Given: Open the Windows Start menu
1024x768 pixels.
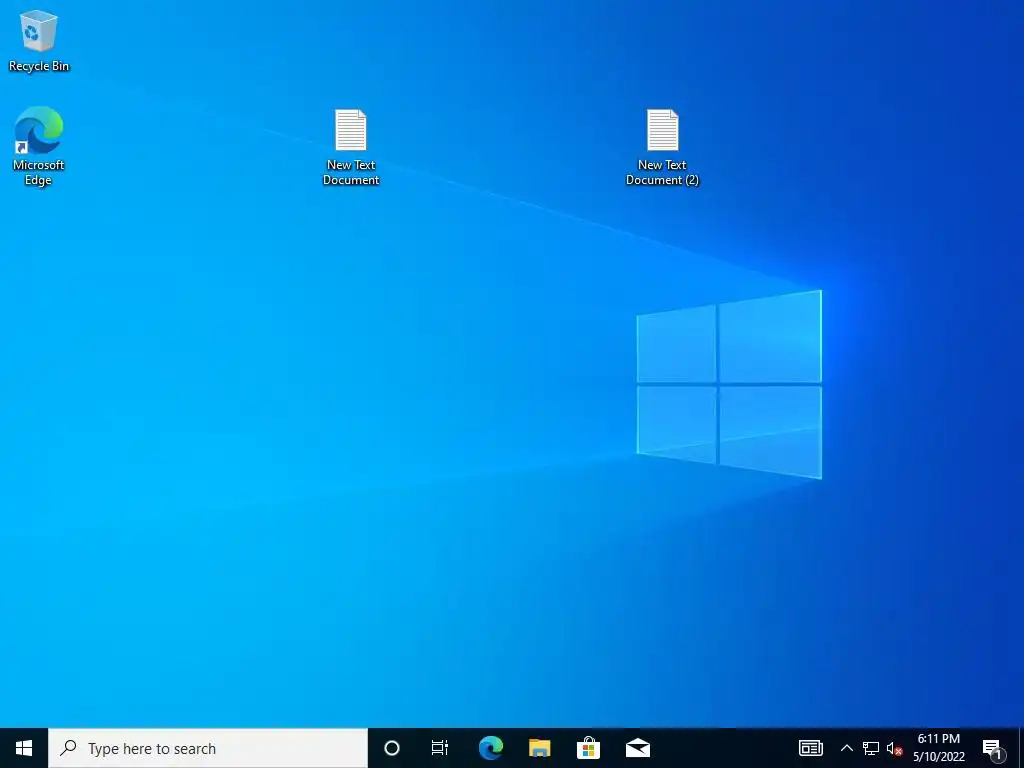Looking at the screenshot, I should click(x=24, y=748).
